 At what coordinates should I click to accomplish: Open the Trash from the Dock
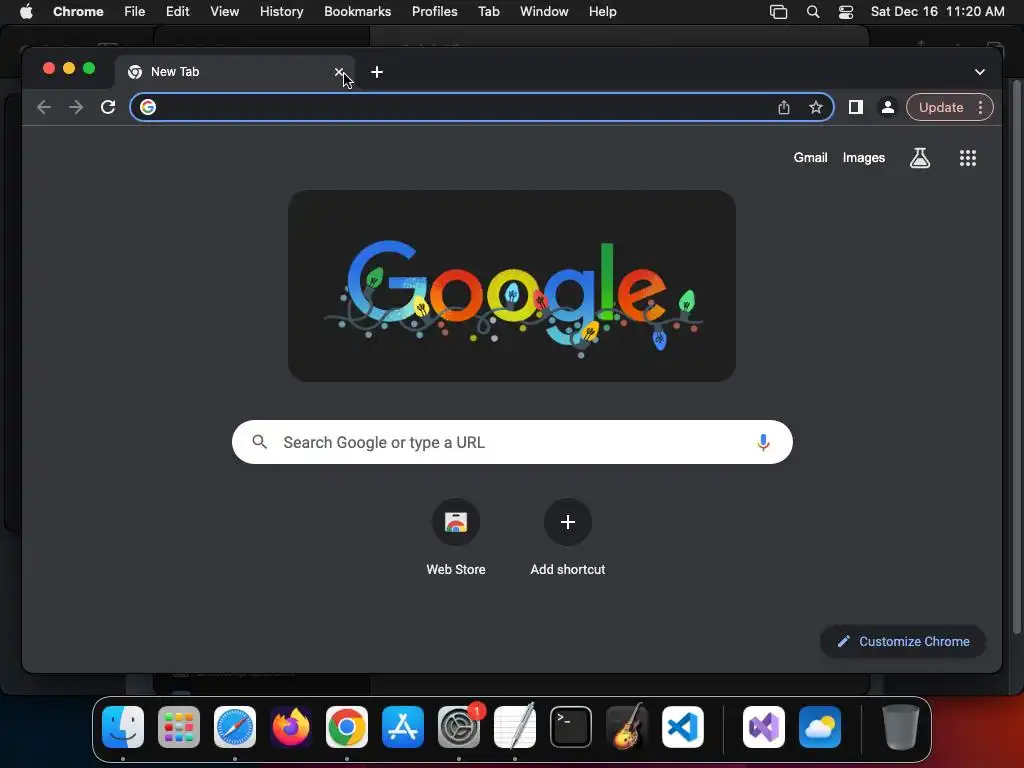point(901,727)
